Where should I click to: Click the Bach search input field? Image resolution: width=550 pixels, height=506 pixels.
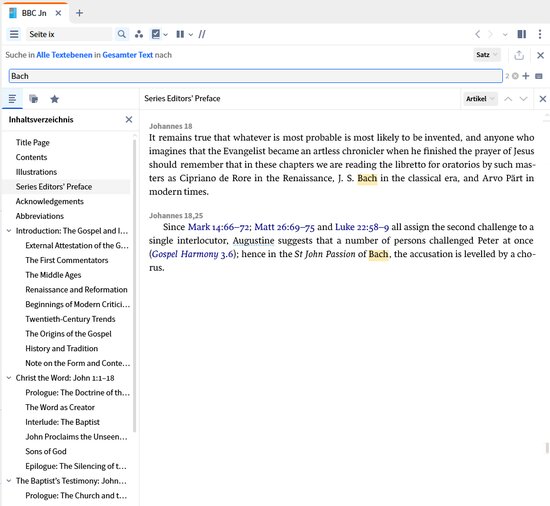tap(255, 76)
